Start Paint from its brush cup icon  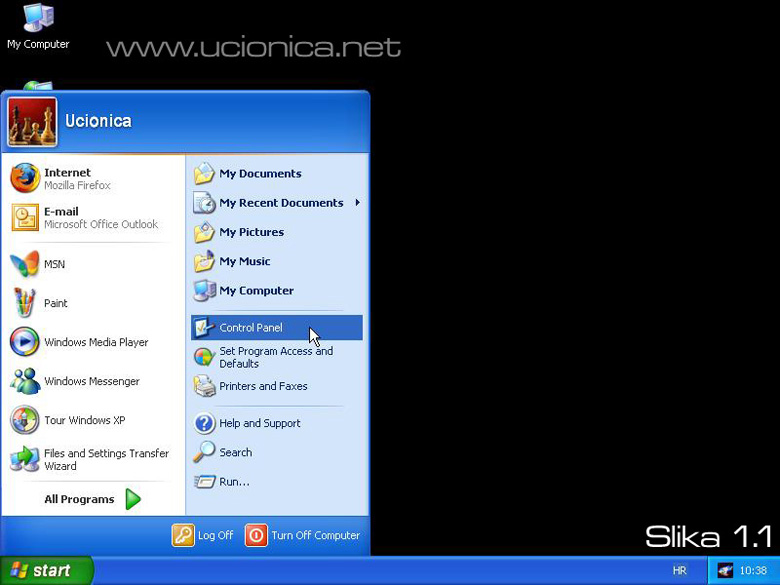click(24, 302)
